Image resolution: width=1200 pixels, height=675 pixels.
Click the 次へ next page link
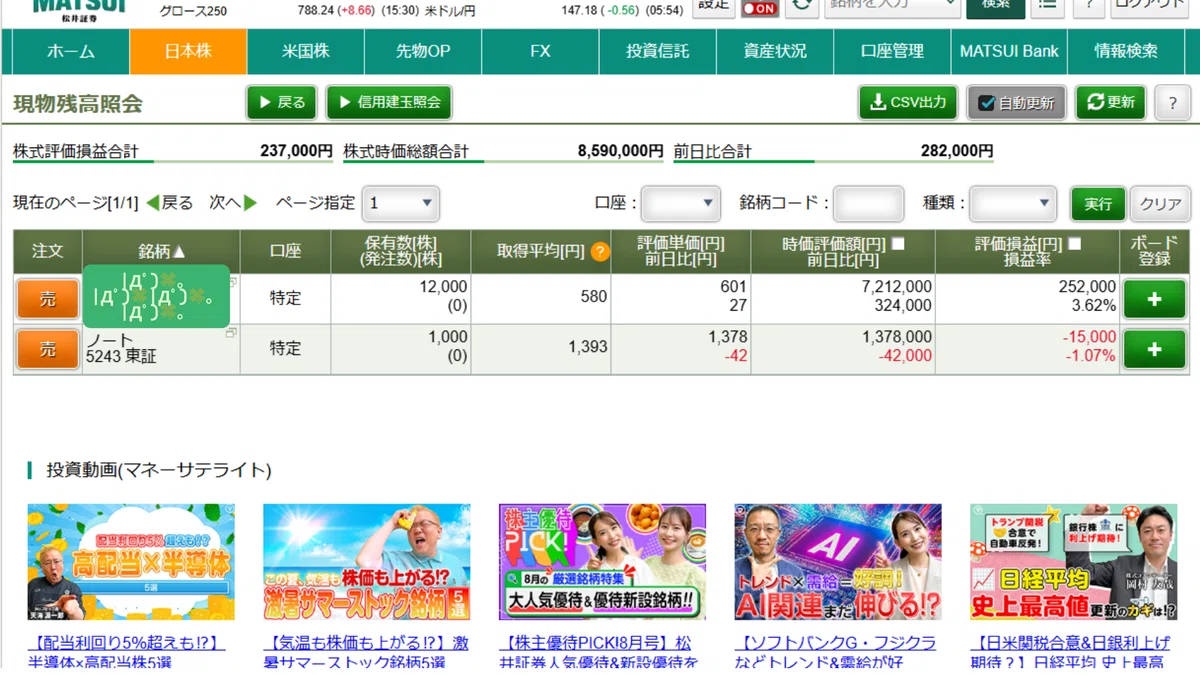tap(233, 203)
